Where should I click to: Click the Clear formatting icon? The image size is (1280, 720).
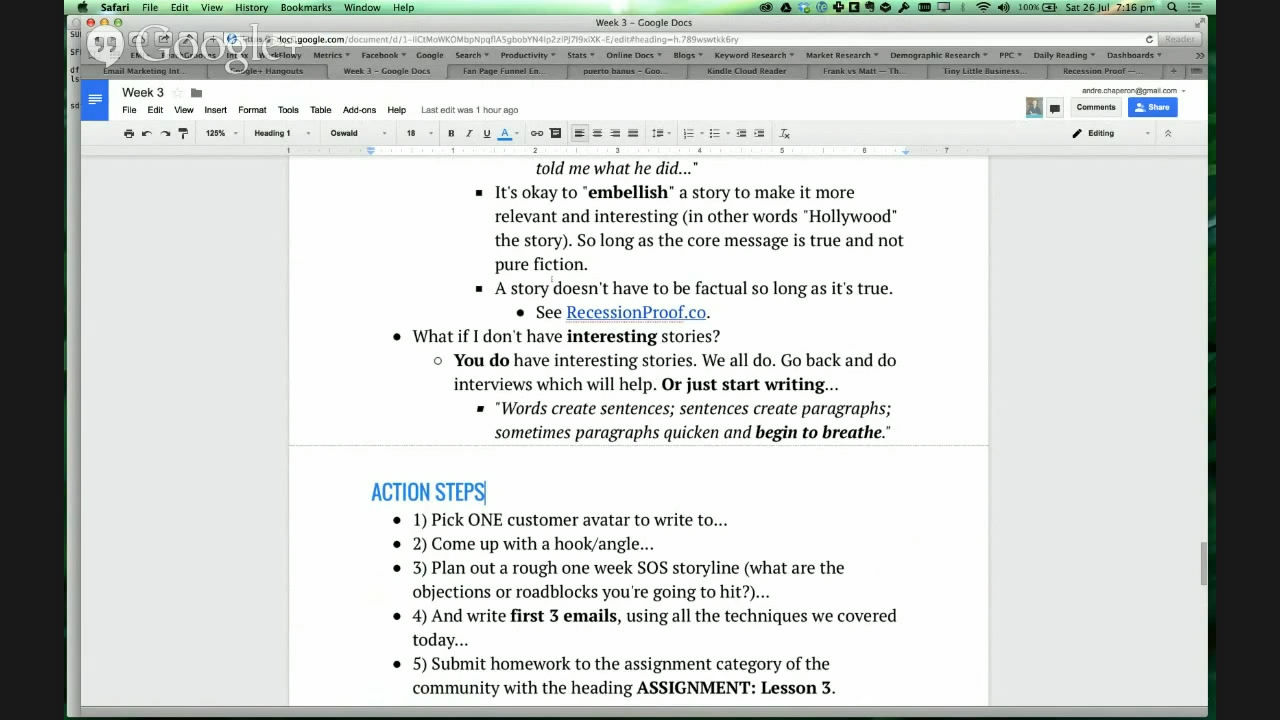[x=784, y=133]
